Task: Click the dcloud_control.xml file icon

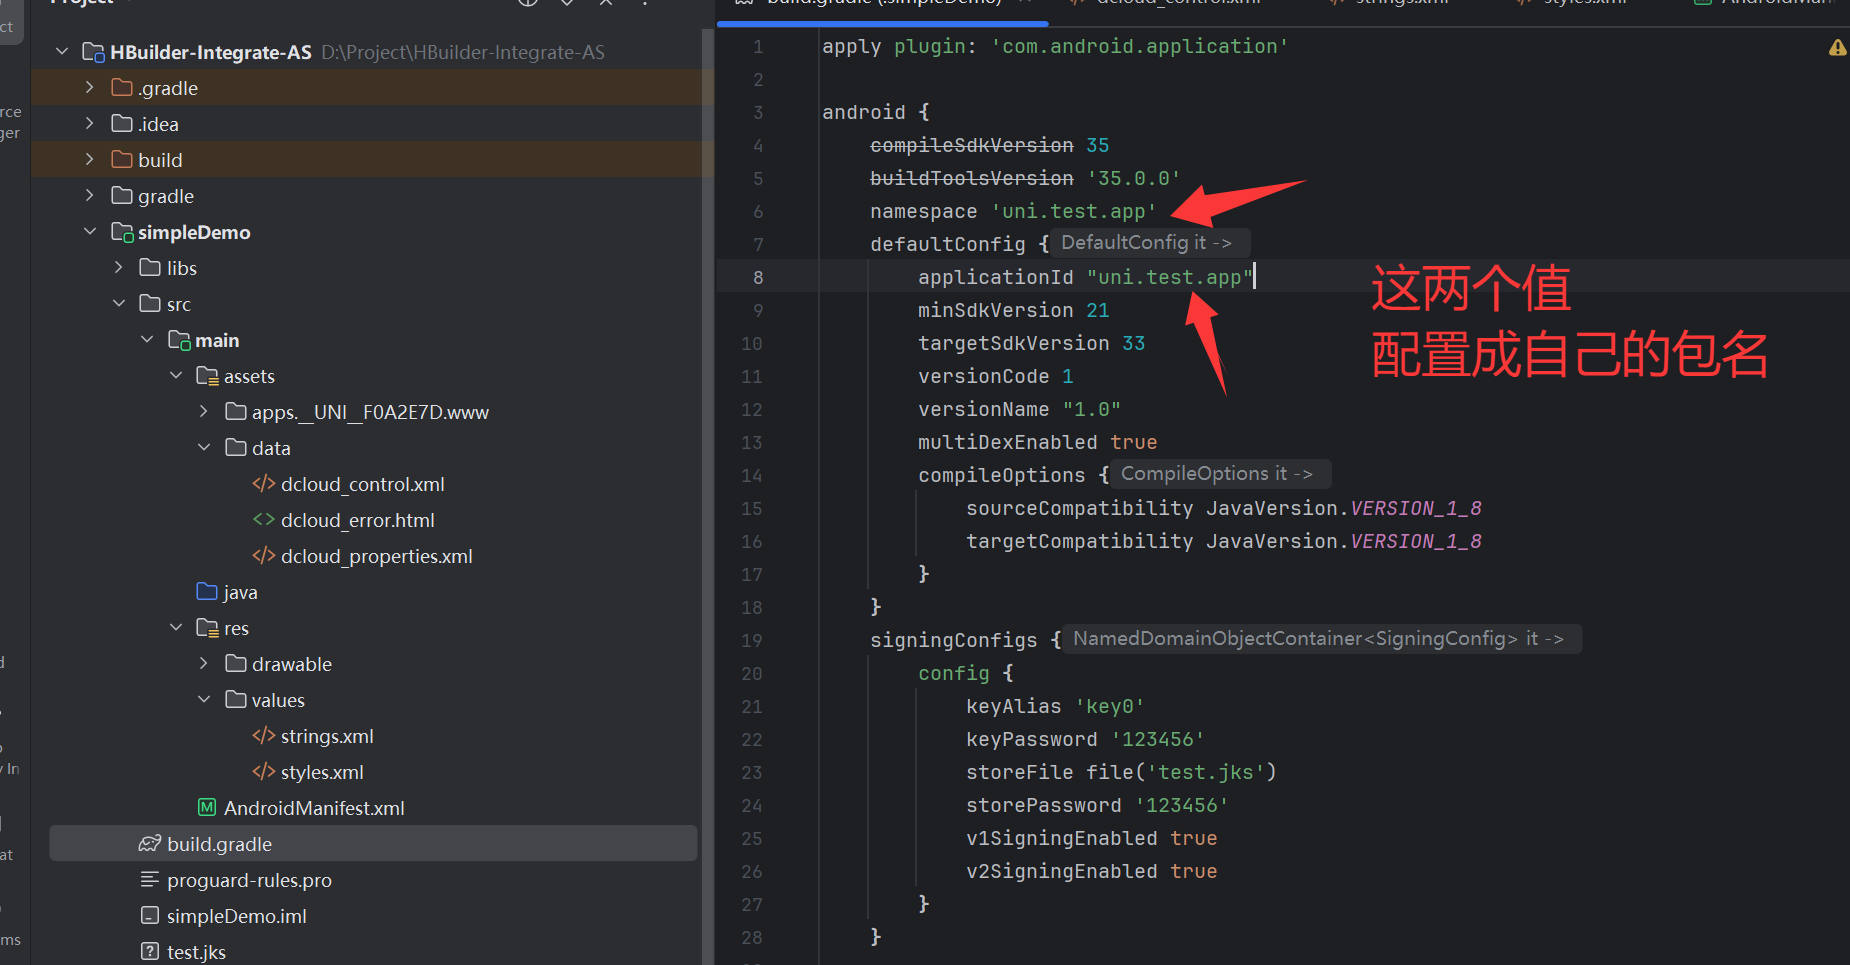Action: click(x=264, y=483)
